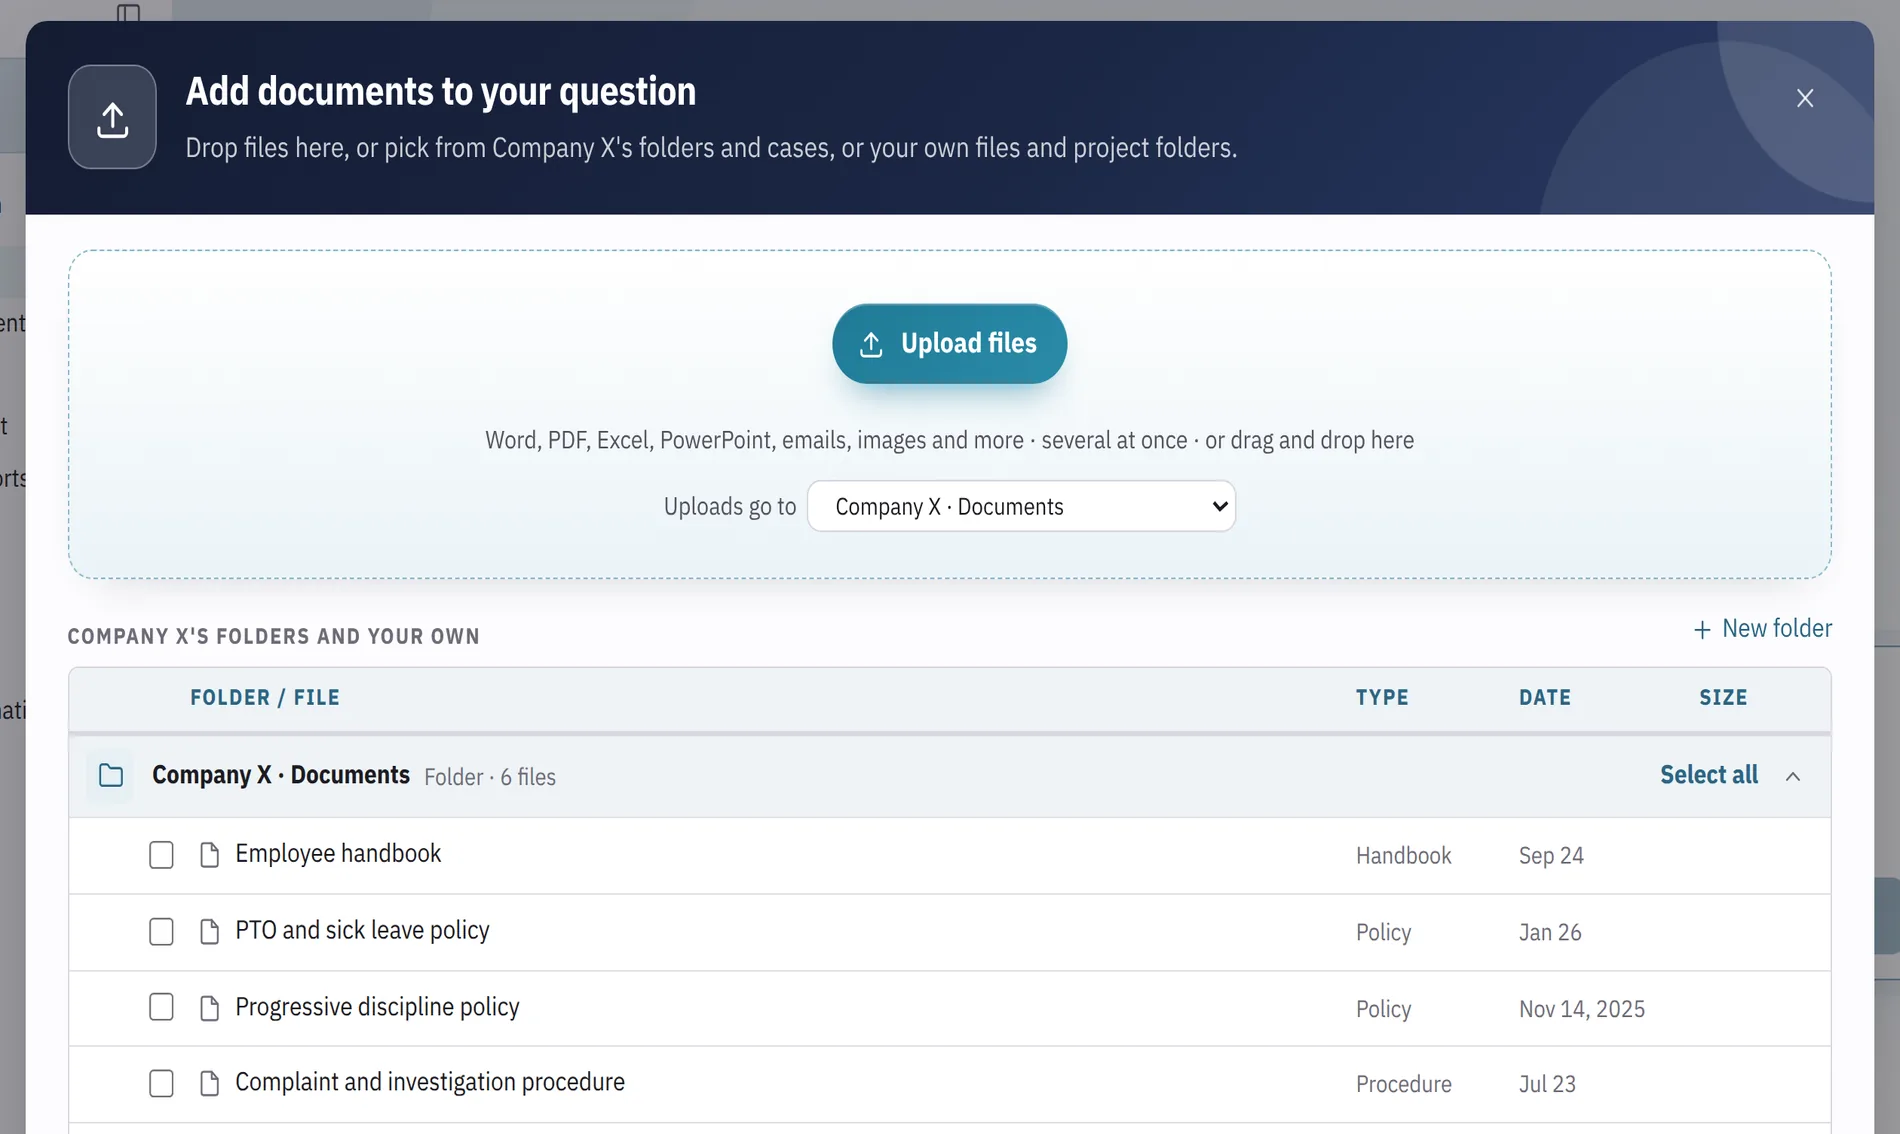This screenshot has width=1900, height=1134.
Task: Click the Jan 26 date cell
Action: click(1550, 933)
